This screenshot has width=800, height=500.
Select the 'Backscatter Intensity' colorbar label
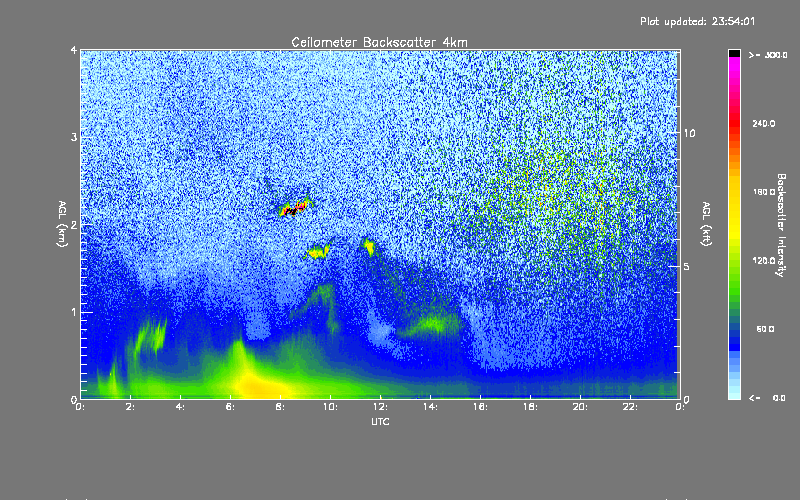(781, 224)
